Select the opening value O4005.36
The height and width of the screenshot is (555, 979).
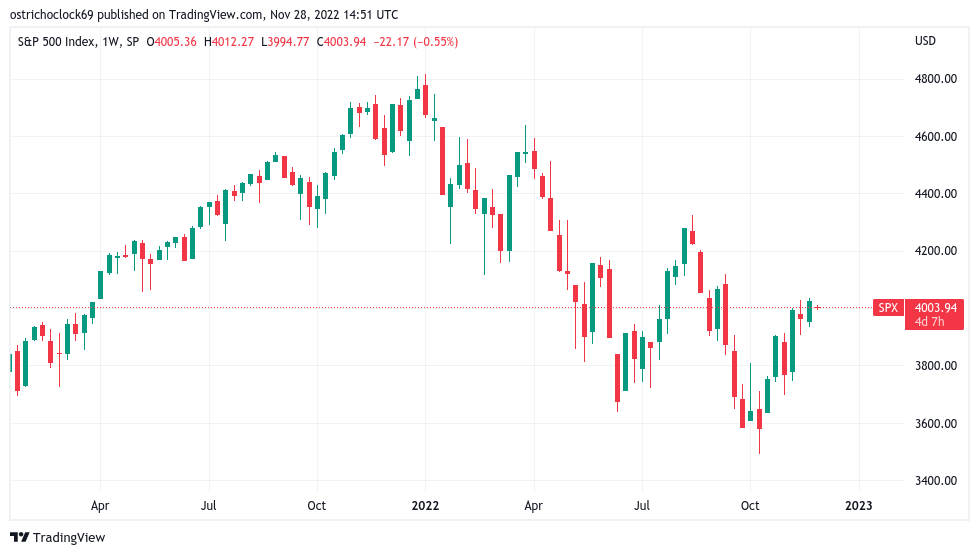pyautogui.click(x=171, y=42)
